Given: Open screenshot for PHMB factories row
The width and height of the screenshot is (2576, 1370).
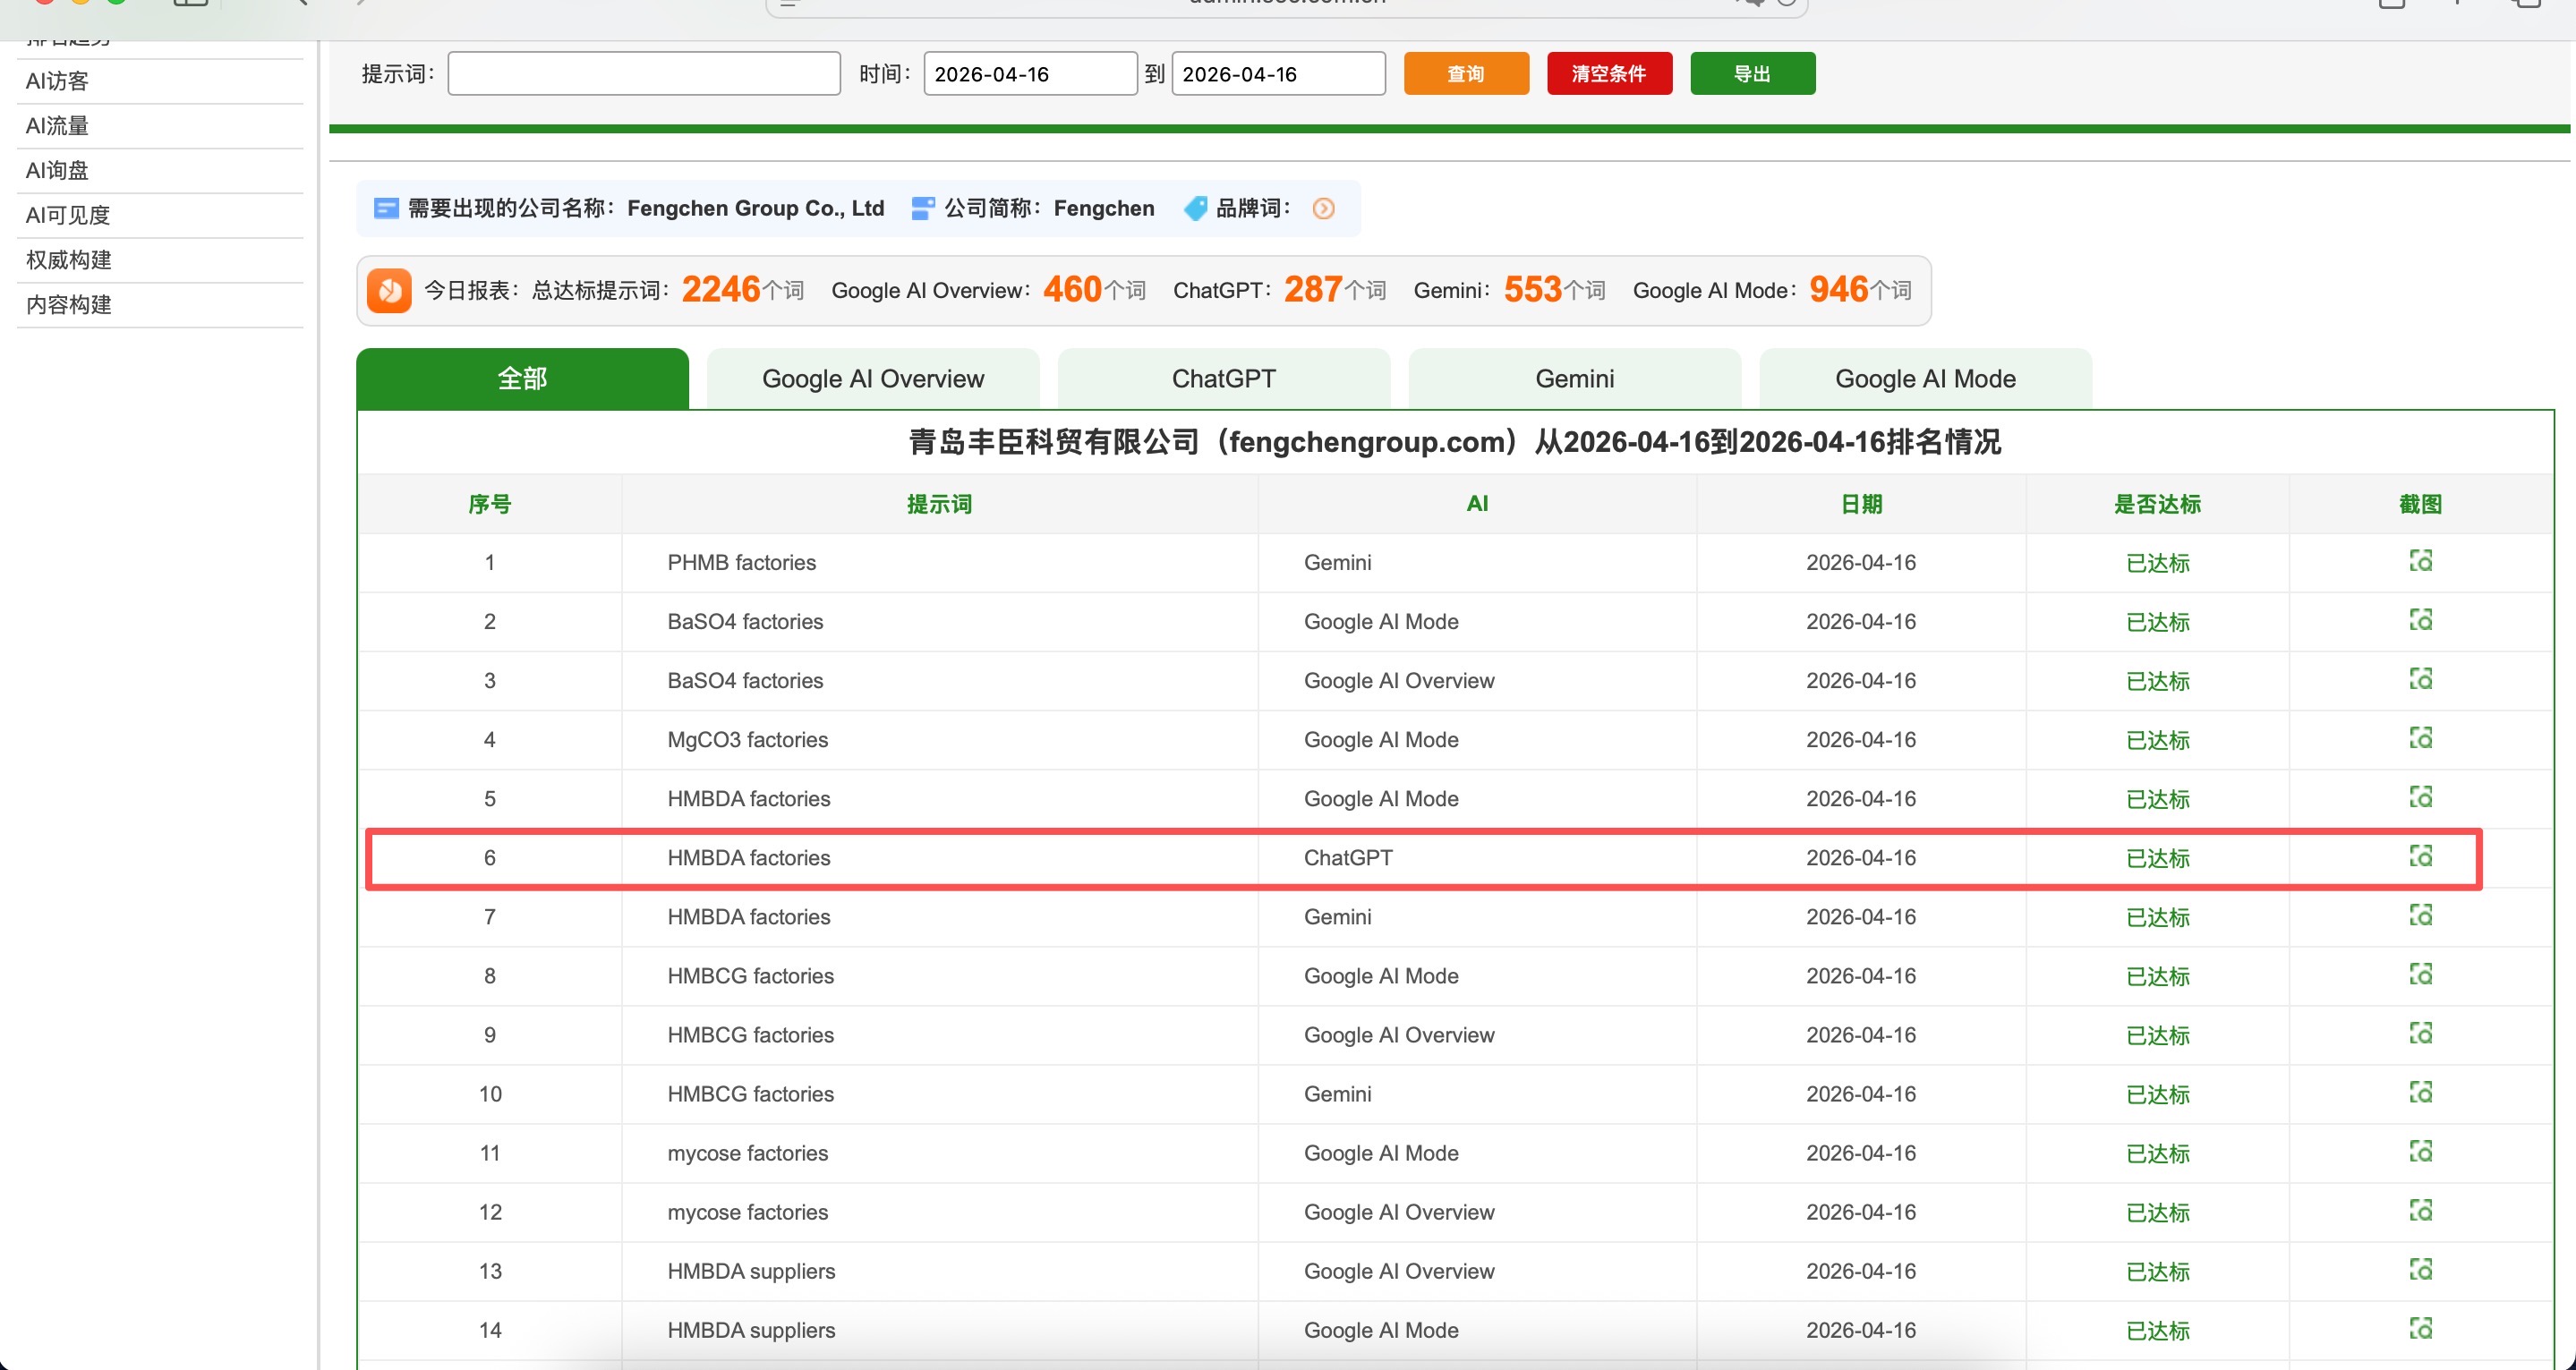Looking at the screenshot, I should coord(2421,561).
